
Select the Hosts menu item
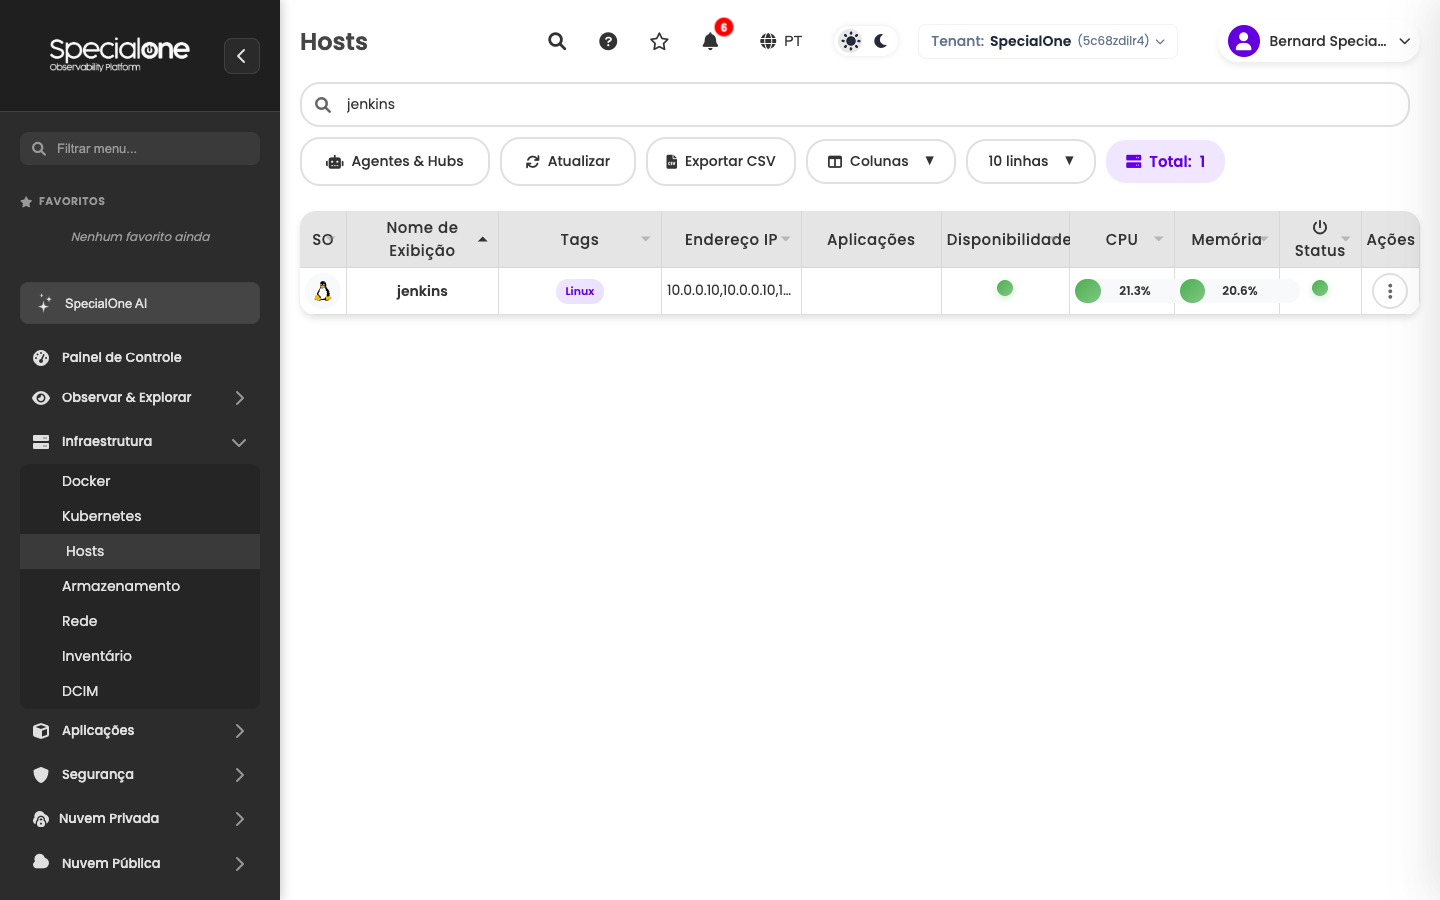tap(140, 551)
